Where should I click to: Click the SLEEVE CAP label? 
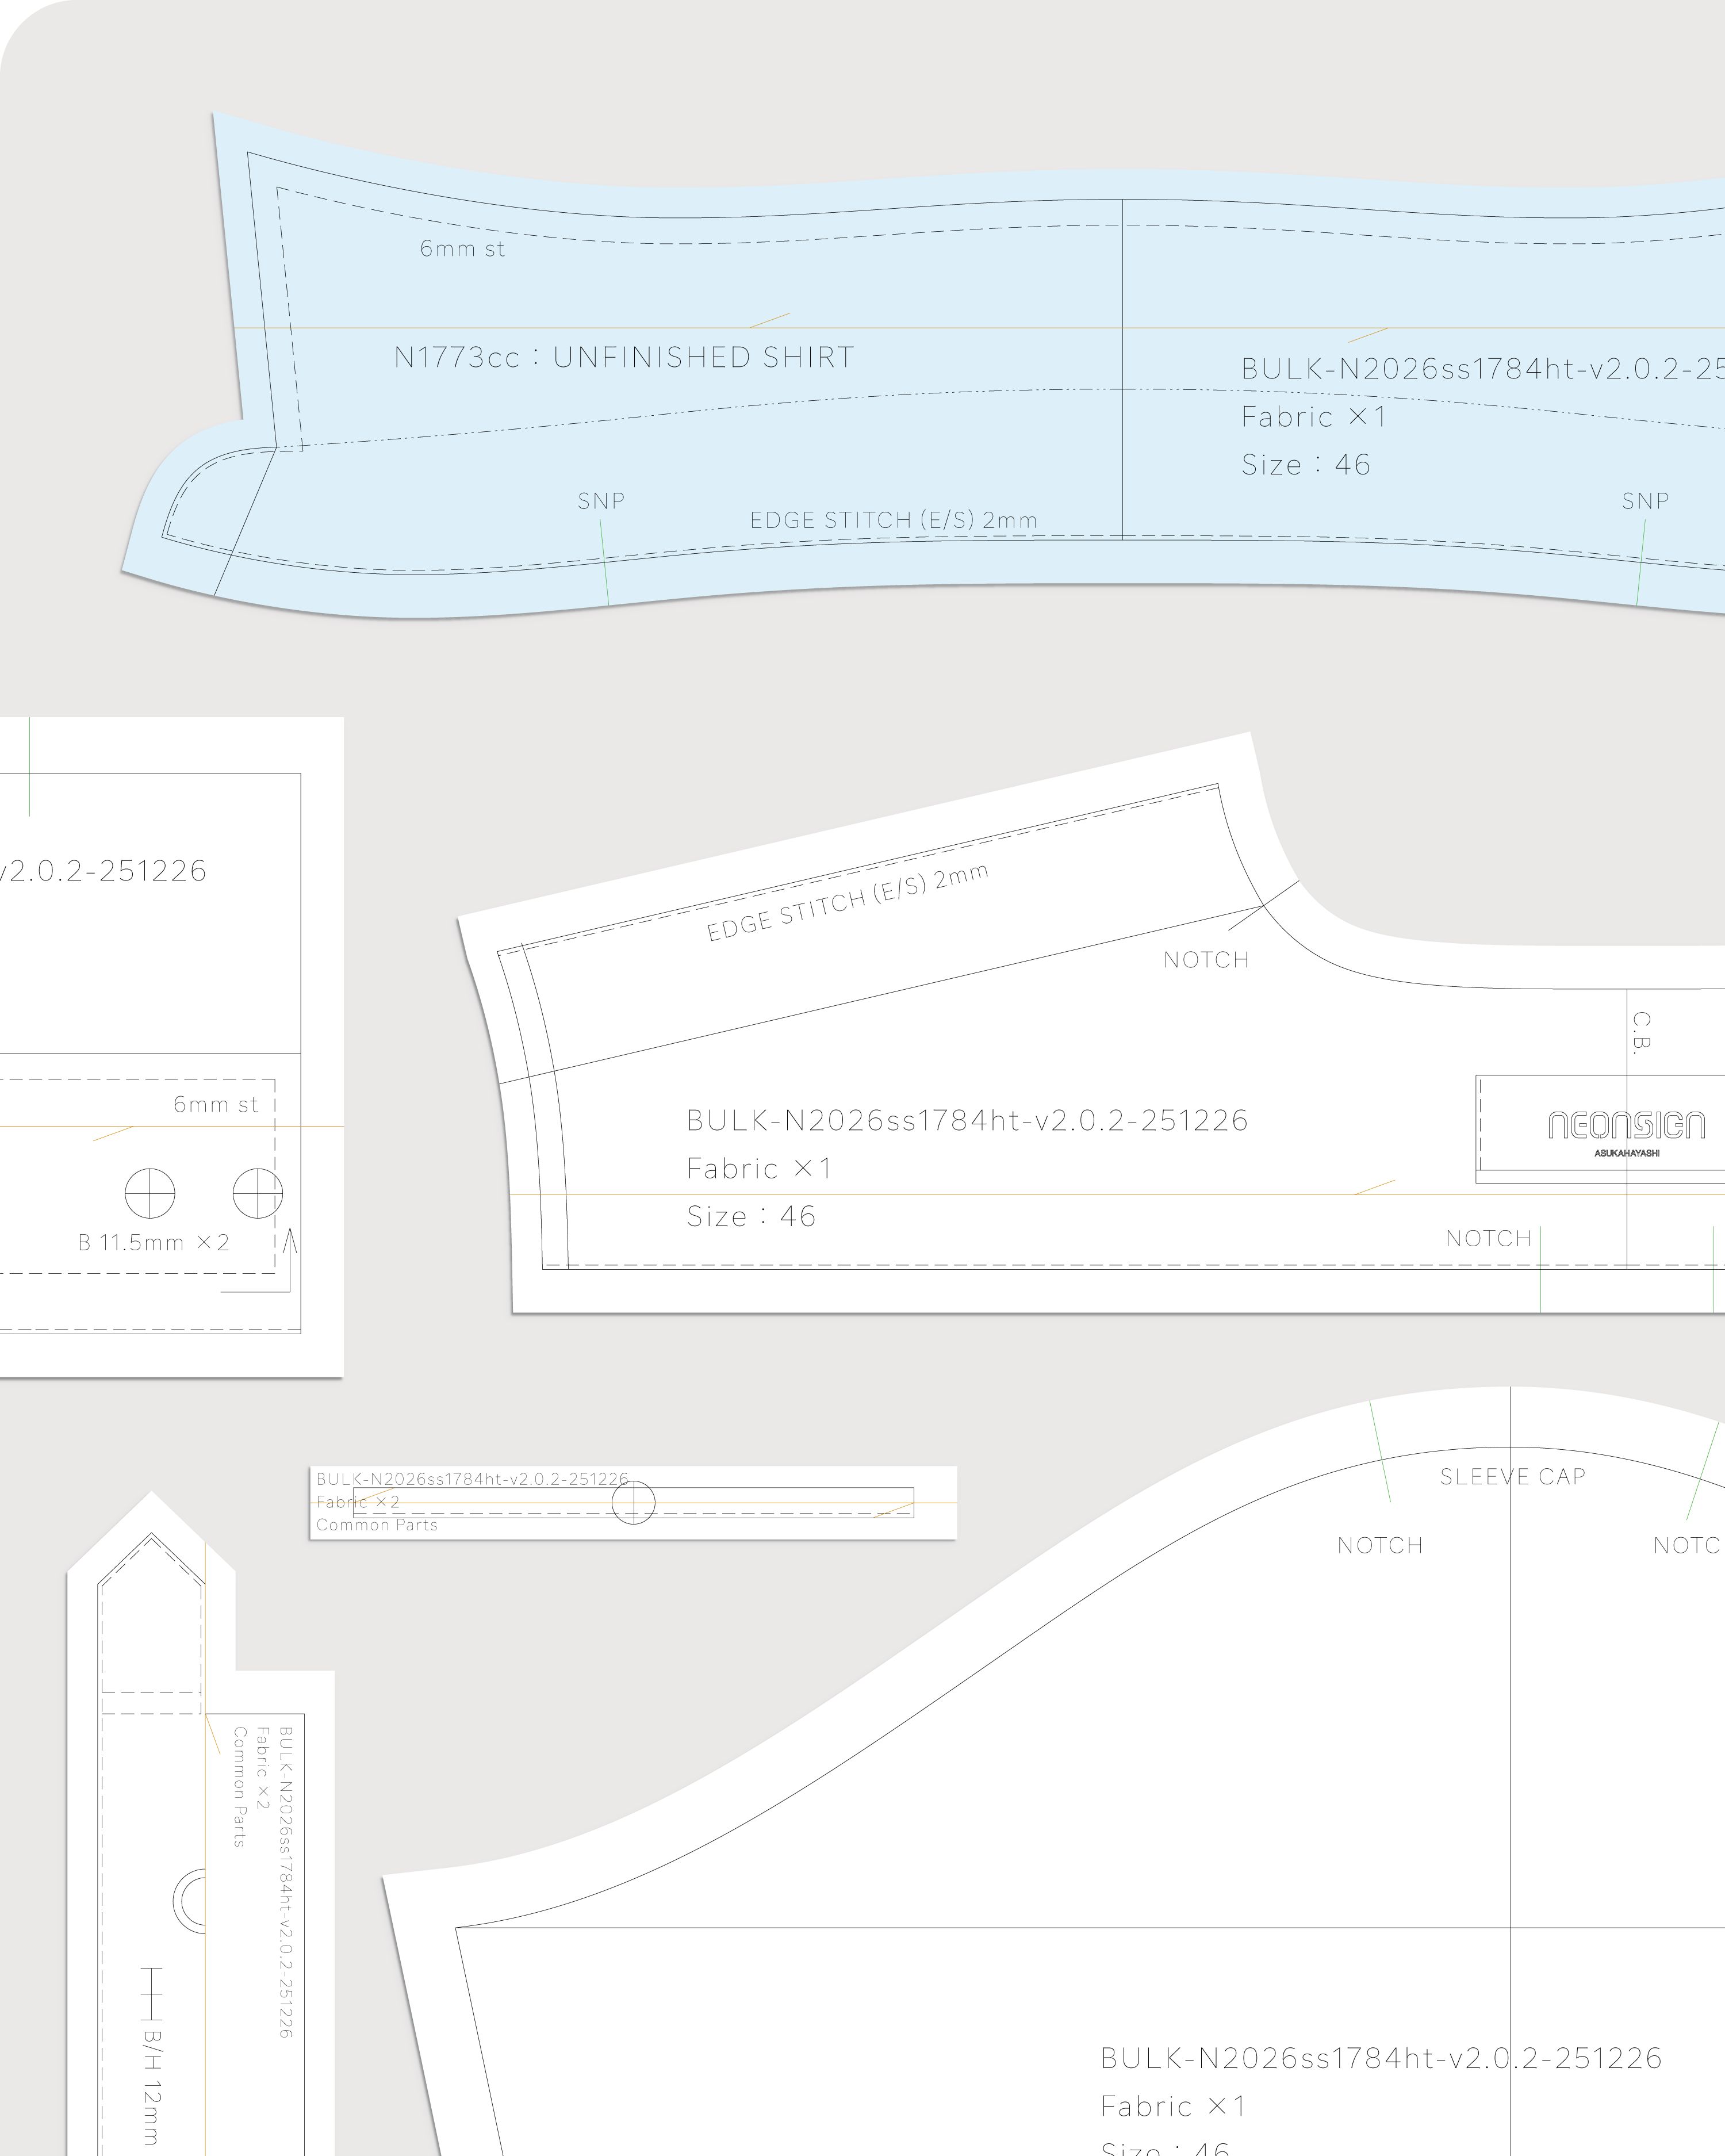pos(1512,1477)
